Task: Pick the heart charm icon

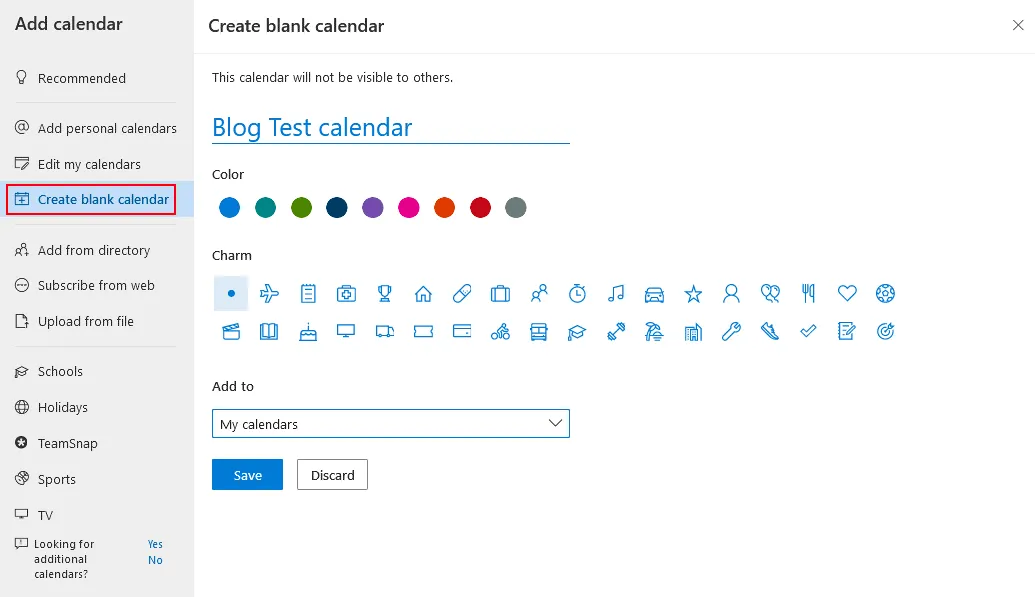Action: 847,293
